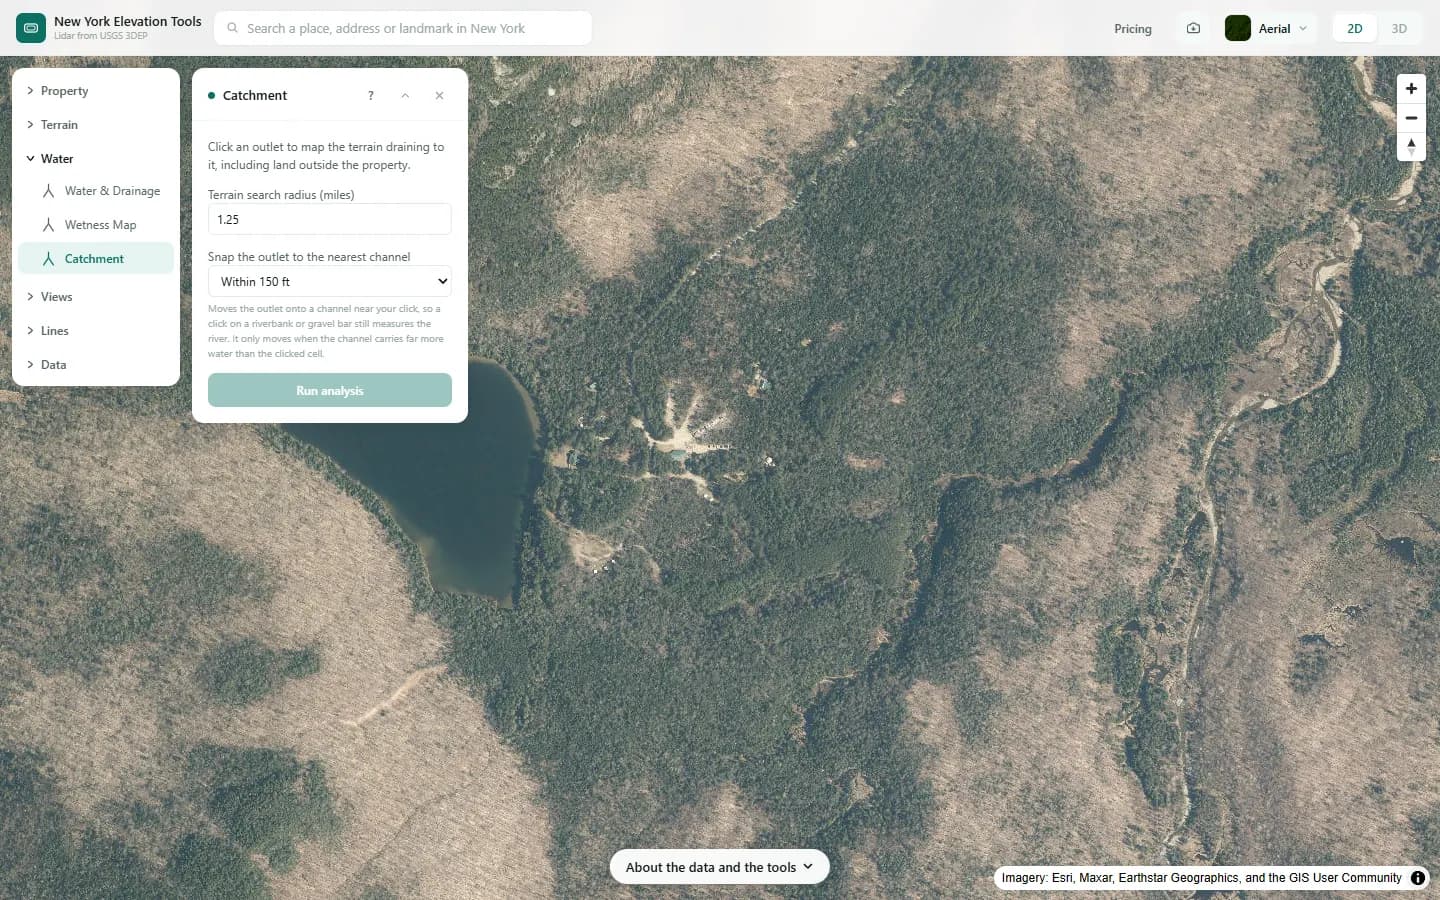The image size is (1440, 900).
Task: Close the Catchment panel
Action: 439,96
